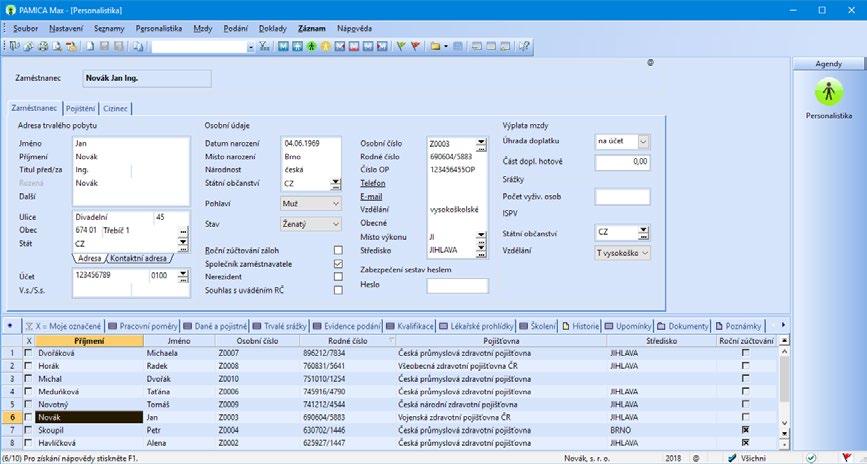Click the green person icon in toolbar

[x=311, y=46]
